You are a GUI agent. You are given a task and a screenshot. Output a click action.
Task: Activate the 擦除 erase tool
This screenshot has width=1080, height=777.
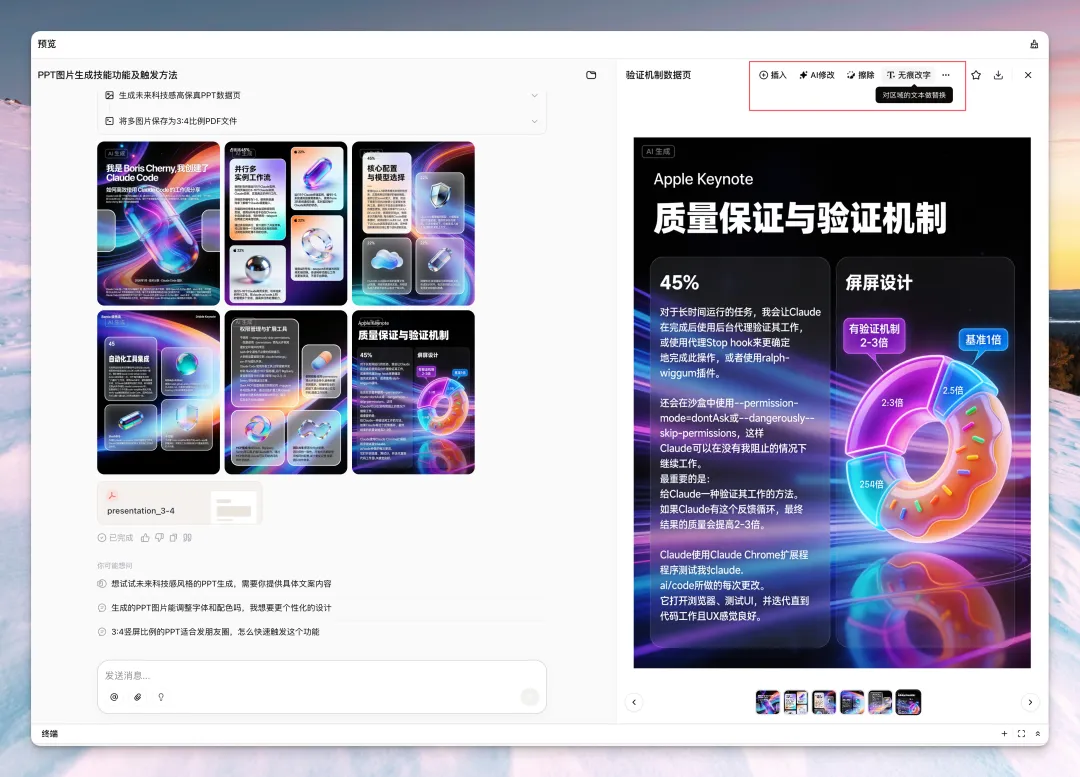860,75
